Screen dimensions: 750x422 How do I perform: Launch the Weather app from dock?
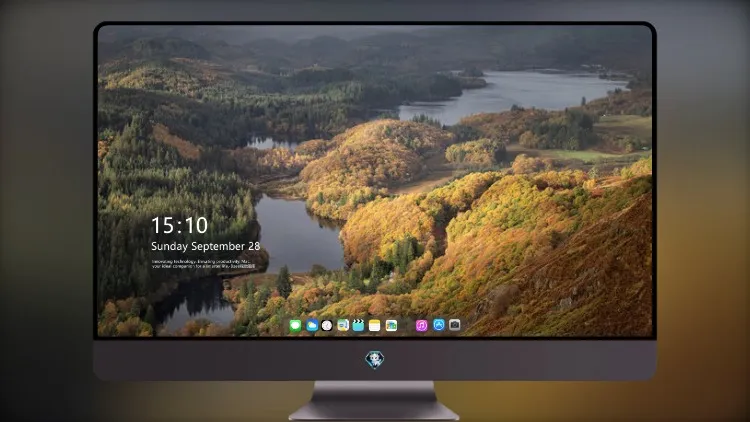[311, 326]
